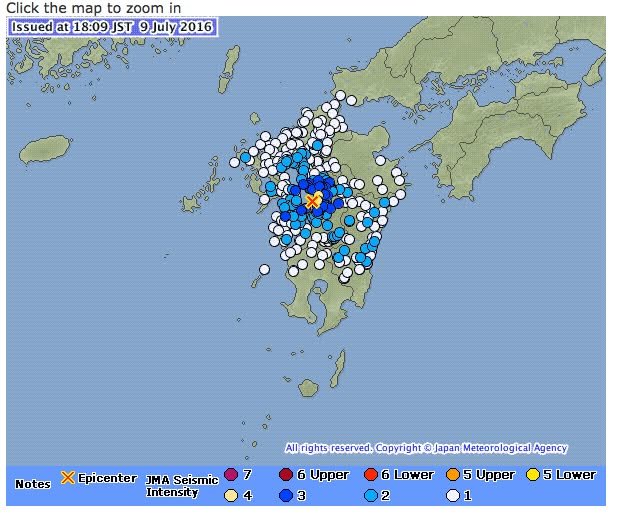Click the orange 5 Upper legend circle

[x=453, y=475]
